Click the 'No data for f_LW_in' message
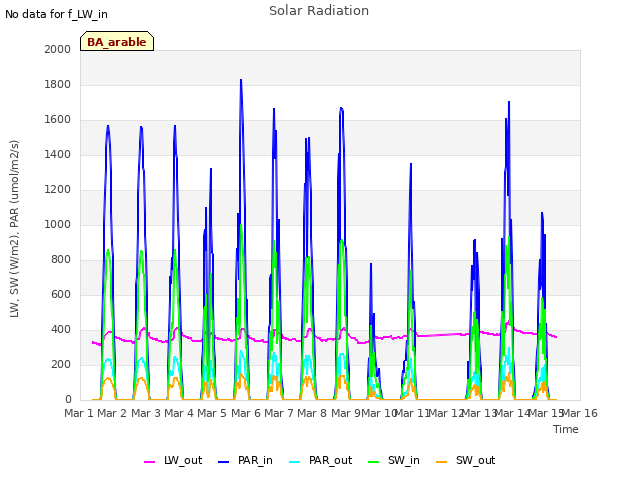This screenshot has height=480, width=640. (56, 14)
